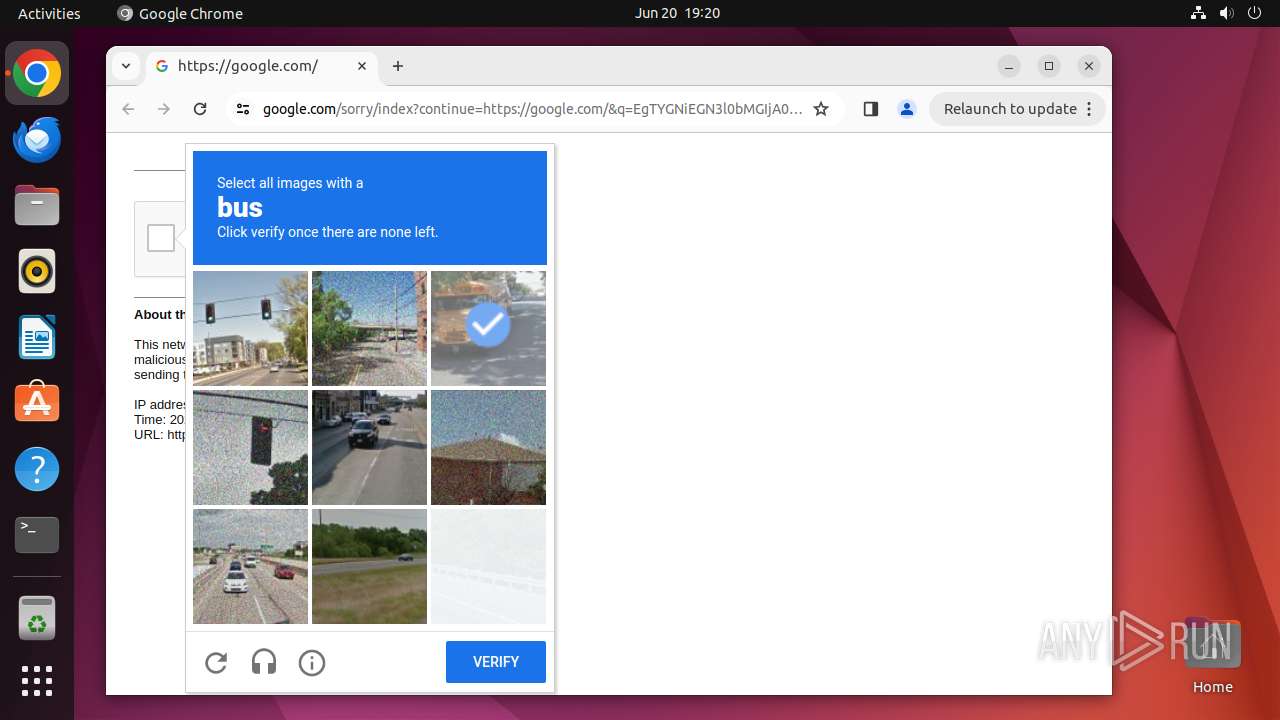Select the tile with black SUV
The image size is (1280, 720).
coord(369,447)
